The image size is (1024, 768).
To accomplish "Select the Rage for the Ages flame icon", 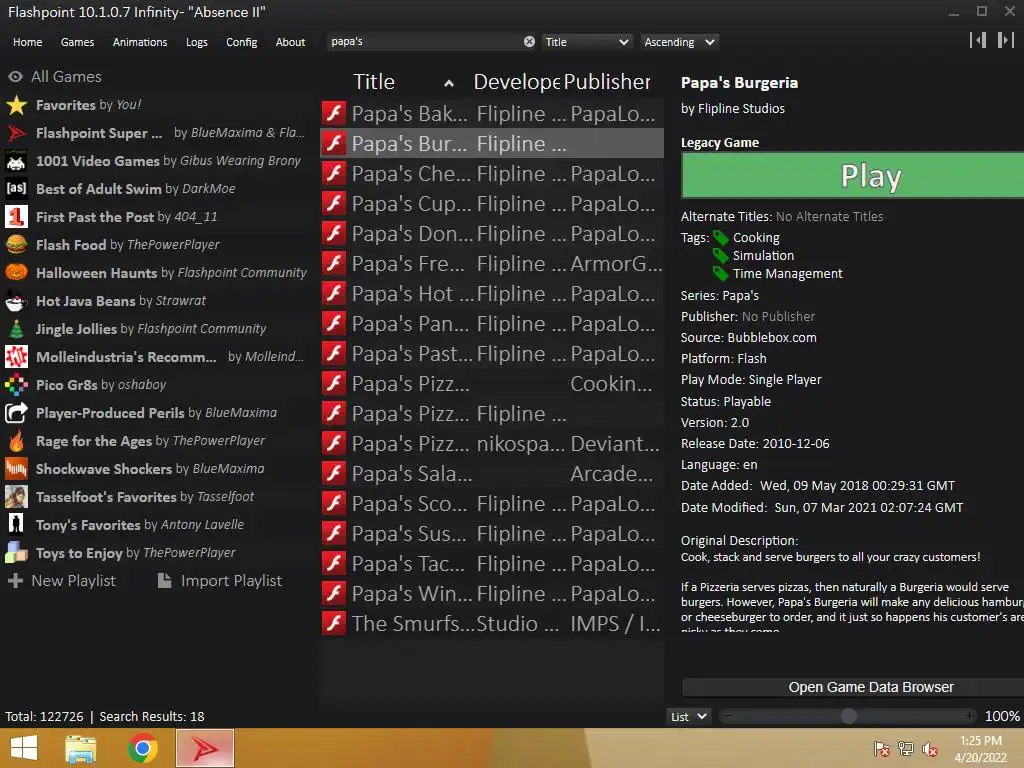I will click(16, 441).
